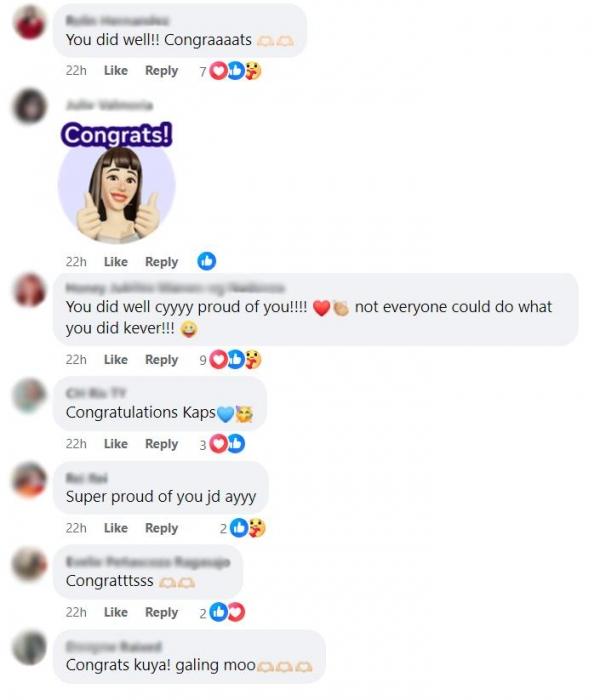Open reactions on the 'proud of you' comment
The width and height of the screenshot is (600, 700).
pyautogui.click(x=231, y=359)
